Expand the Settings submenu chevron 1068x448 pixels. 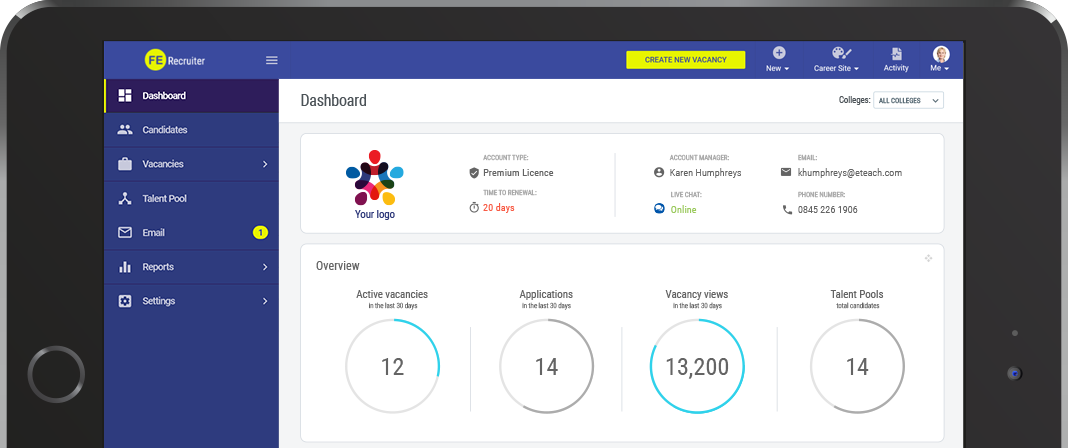click(x=265, y=301)
